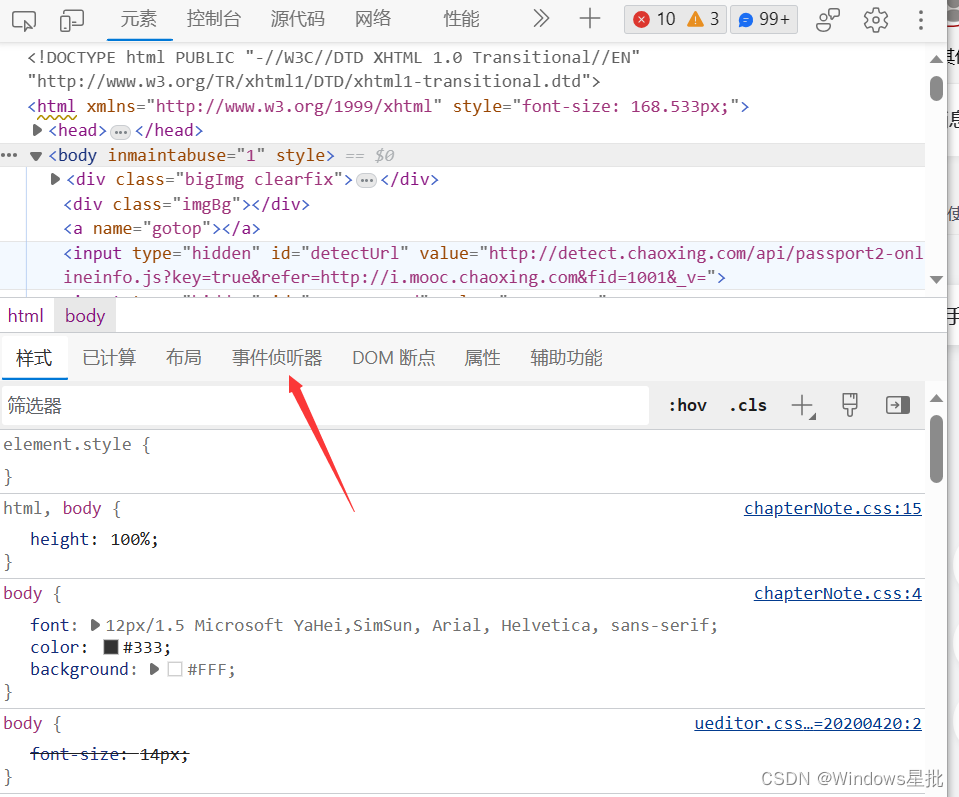Switch to the 源代码 tab
Image resolution: width=959 pixels, height=797 pixels.
[297, 20]
